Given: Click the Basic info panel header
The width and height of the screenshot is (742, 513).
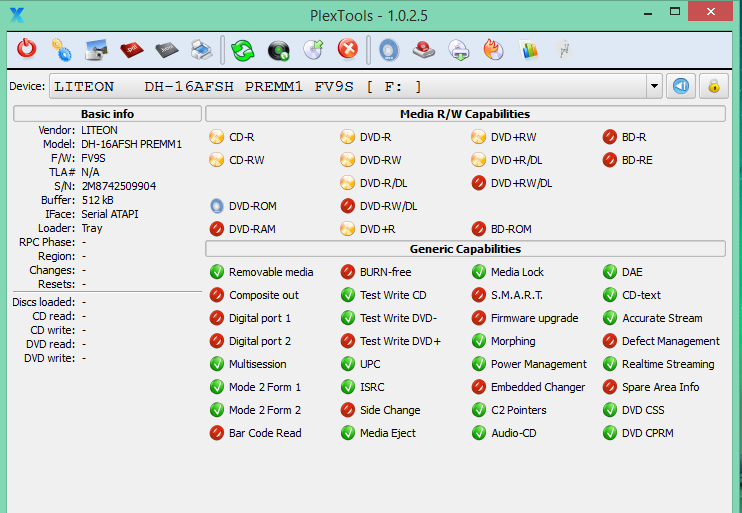Looking at the screenshot, I should 107,114.
